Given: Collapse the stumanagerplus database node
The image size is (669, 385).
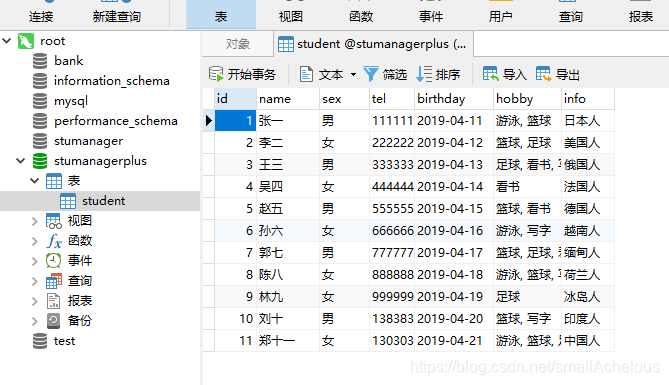Looking at the screenshot, I should point(20,161).
